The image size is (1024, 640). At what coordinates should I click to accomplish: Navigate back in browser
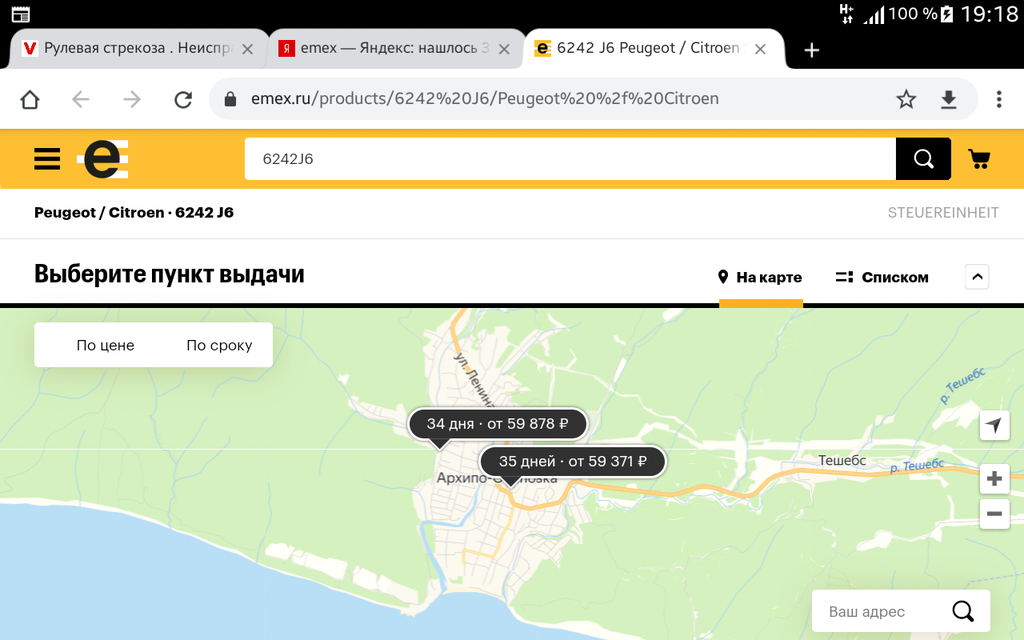click(x=81, y=99)
